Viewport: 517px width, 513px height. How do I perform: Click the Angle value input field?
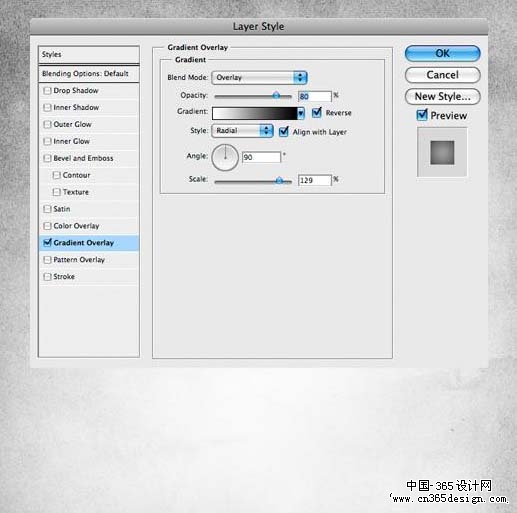tap(261, 157)
